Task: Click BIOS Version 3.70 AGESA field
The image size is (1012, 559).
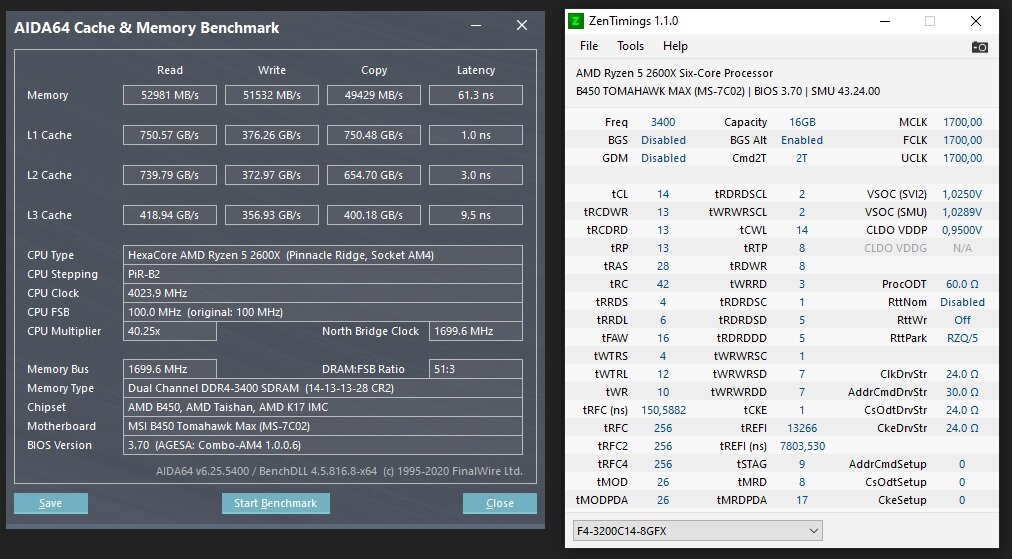Action: [x=323, y=445]
